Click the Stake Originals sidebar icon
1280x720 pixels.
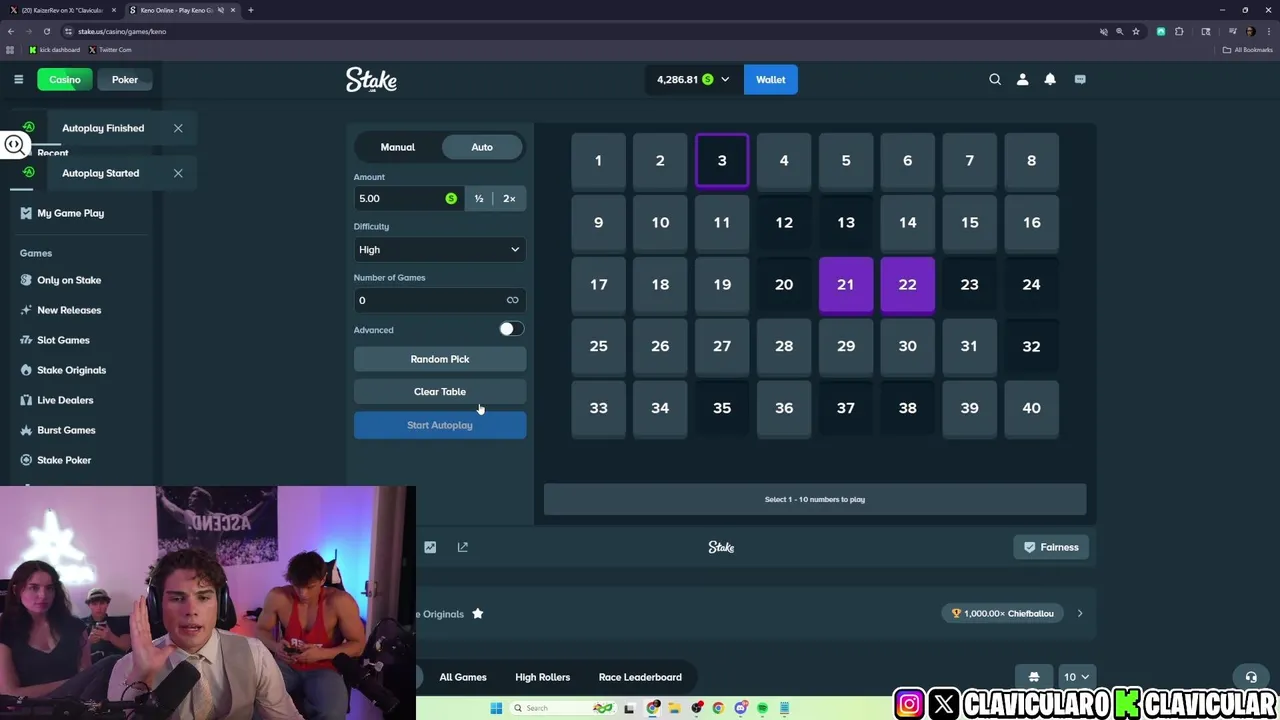tap(26, 370)
